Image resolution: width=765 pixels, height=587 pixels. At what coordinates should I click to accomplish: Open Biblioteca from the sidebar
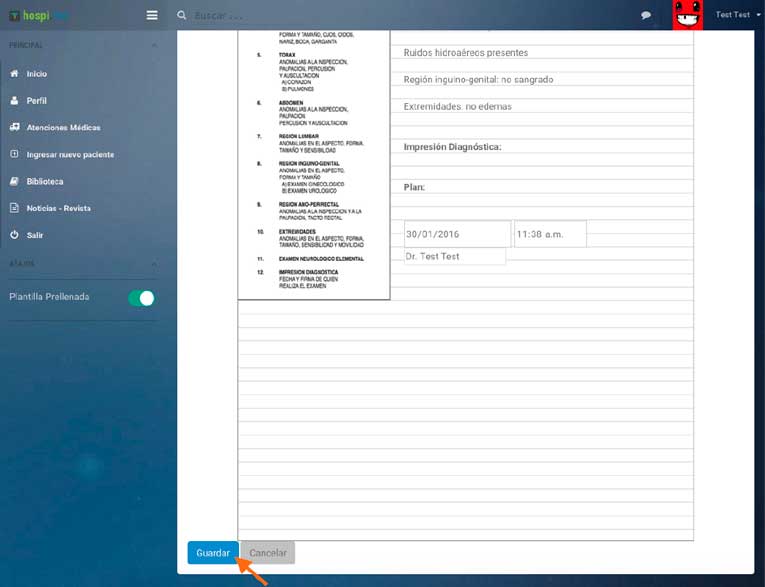[x=45, y=181]
